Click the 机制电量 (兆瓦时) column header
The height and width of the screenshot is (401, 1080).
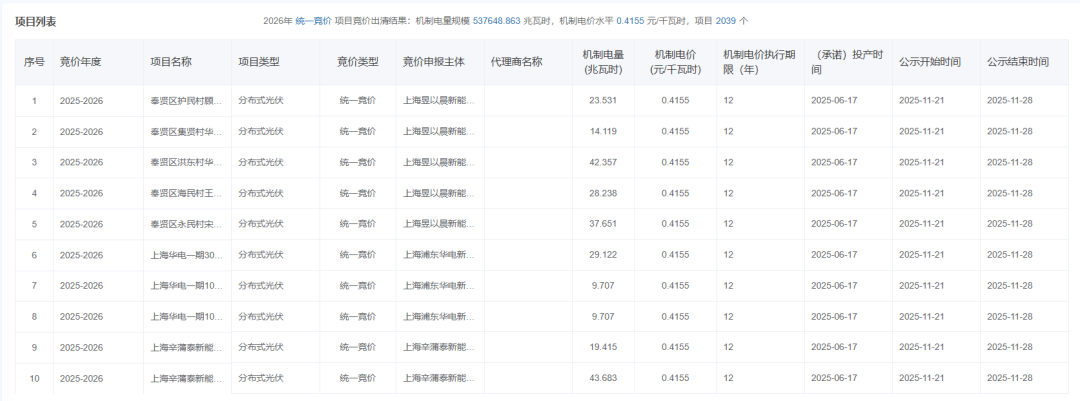[602, 62]
